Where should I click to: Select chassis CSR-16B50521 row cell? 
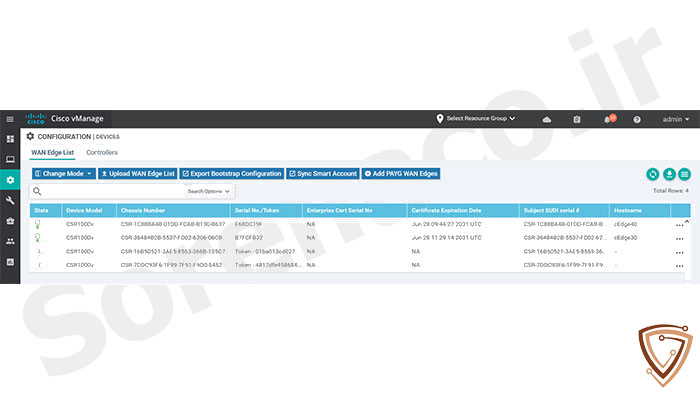click(x=173, y=252)
